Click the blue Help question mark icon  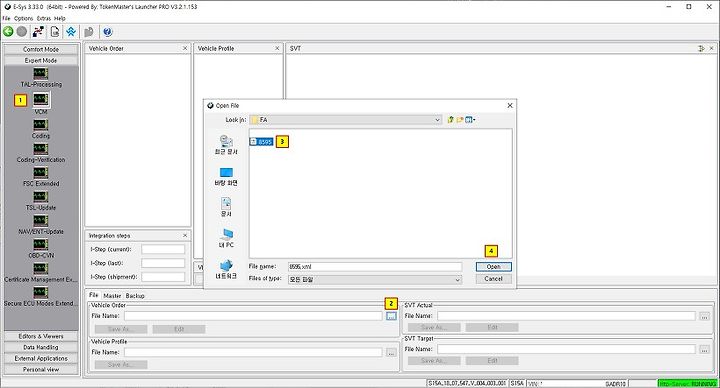click(107, 31)
